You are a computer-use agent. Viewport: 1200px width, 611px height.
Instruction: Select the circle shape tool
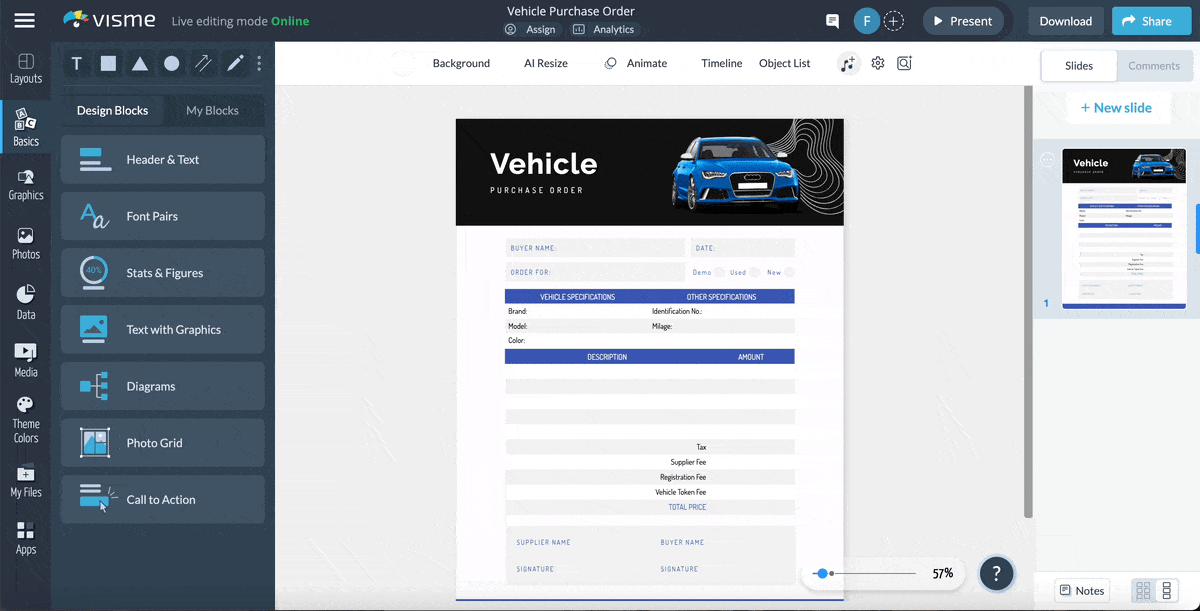(171, 63)
